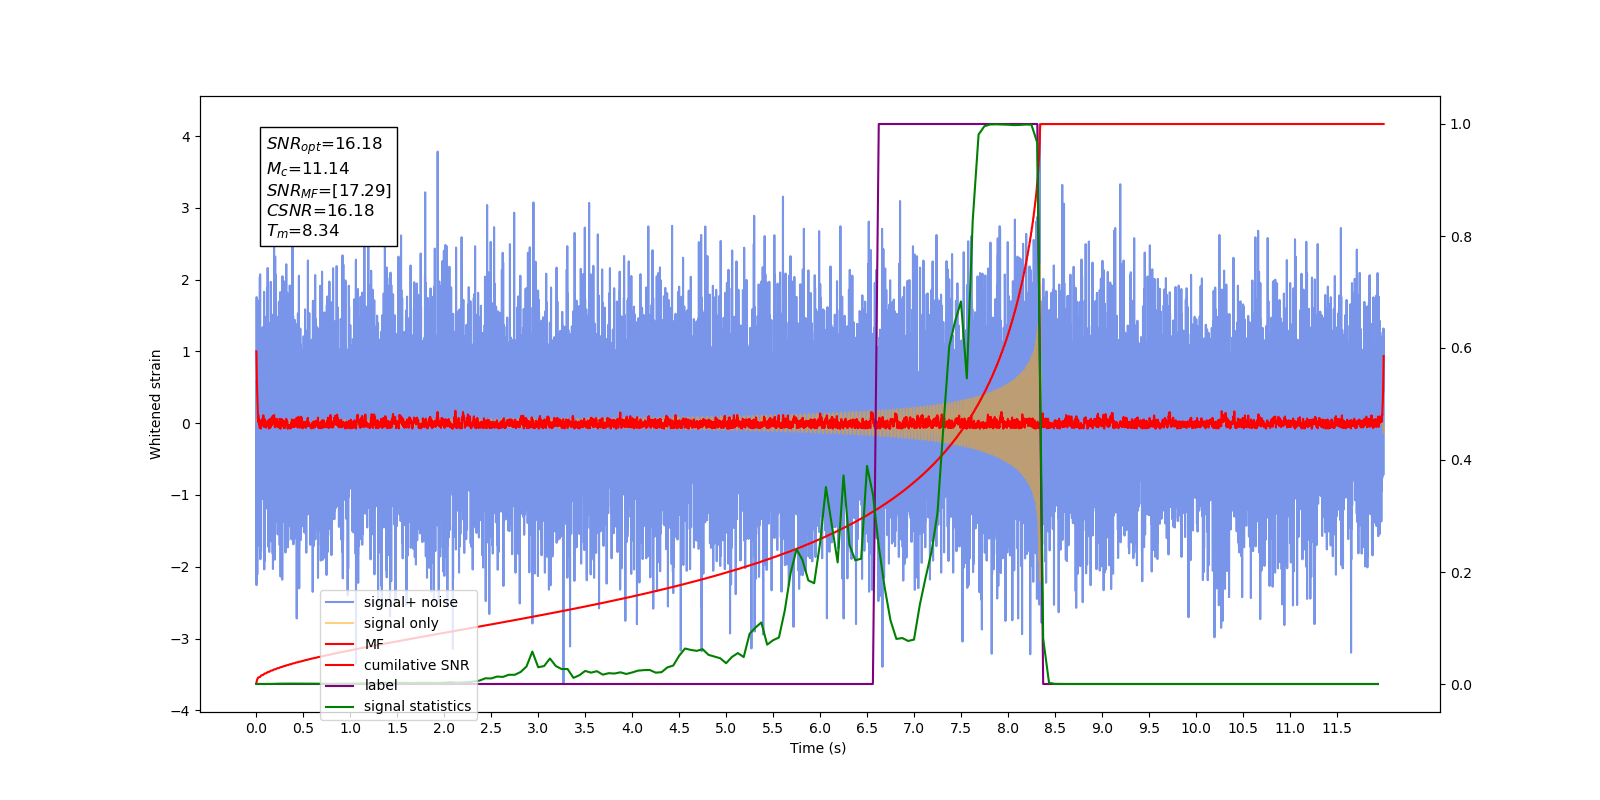Image resolution: width=1600 pixels, height=800 pixels.
Task: Click the 7.0 tick on the time axis
Action: (x=914, y=728)
